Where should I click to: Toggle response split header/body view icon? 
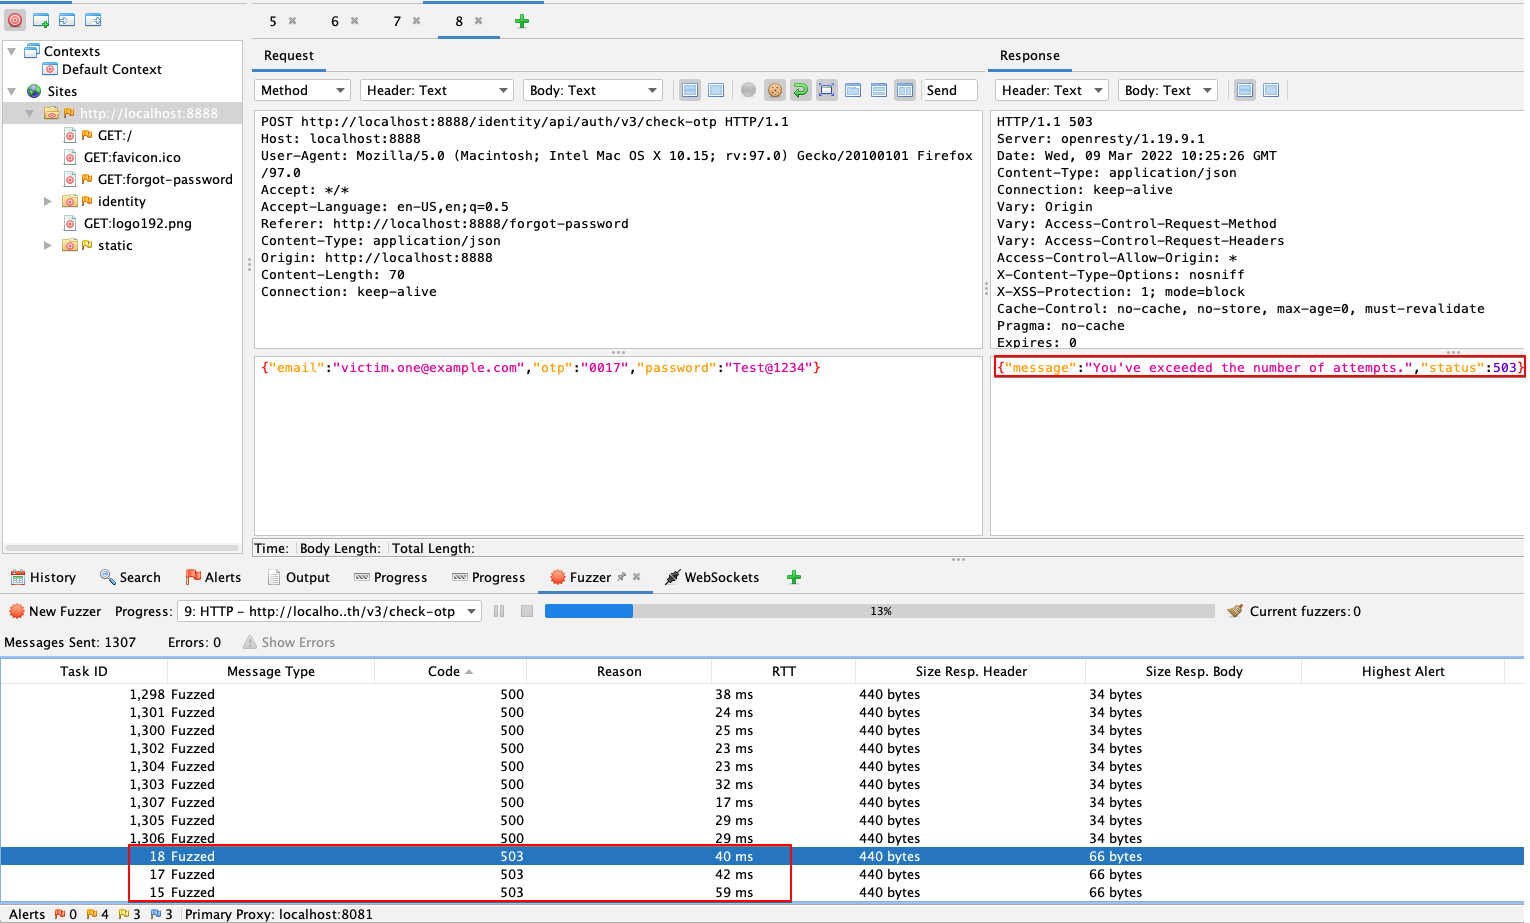click(1245, 90)
